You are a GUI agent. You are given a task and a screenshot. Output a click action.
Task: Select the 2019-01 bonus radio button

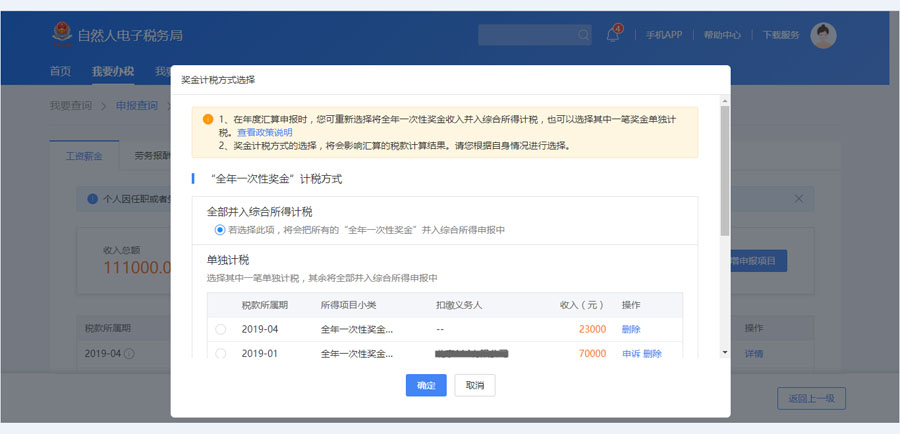(x=220, y=354)
